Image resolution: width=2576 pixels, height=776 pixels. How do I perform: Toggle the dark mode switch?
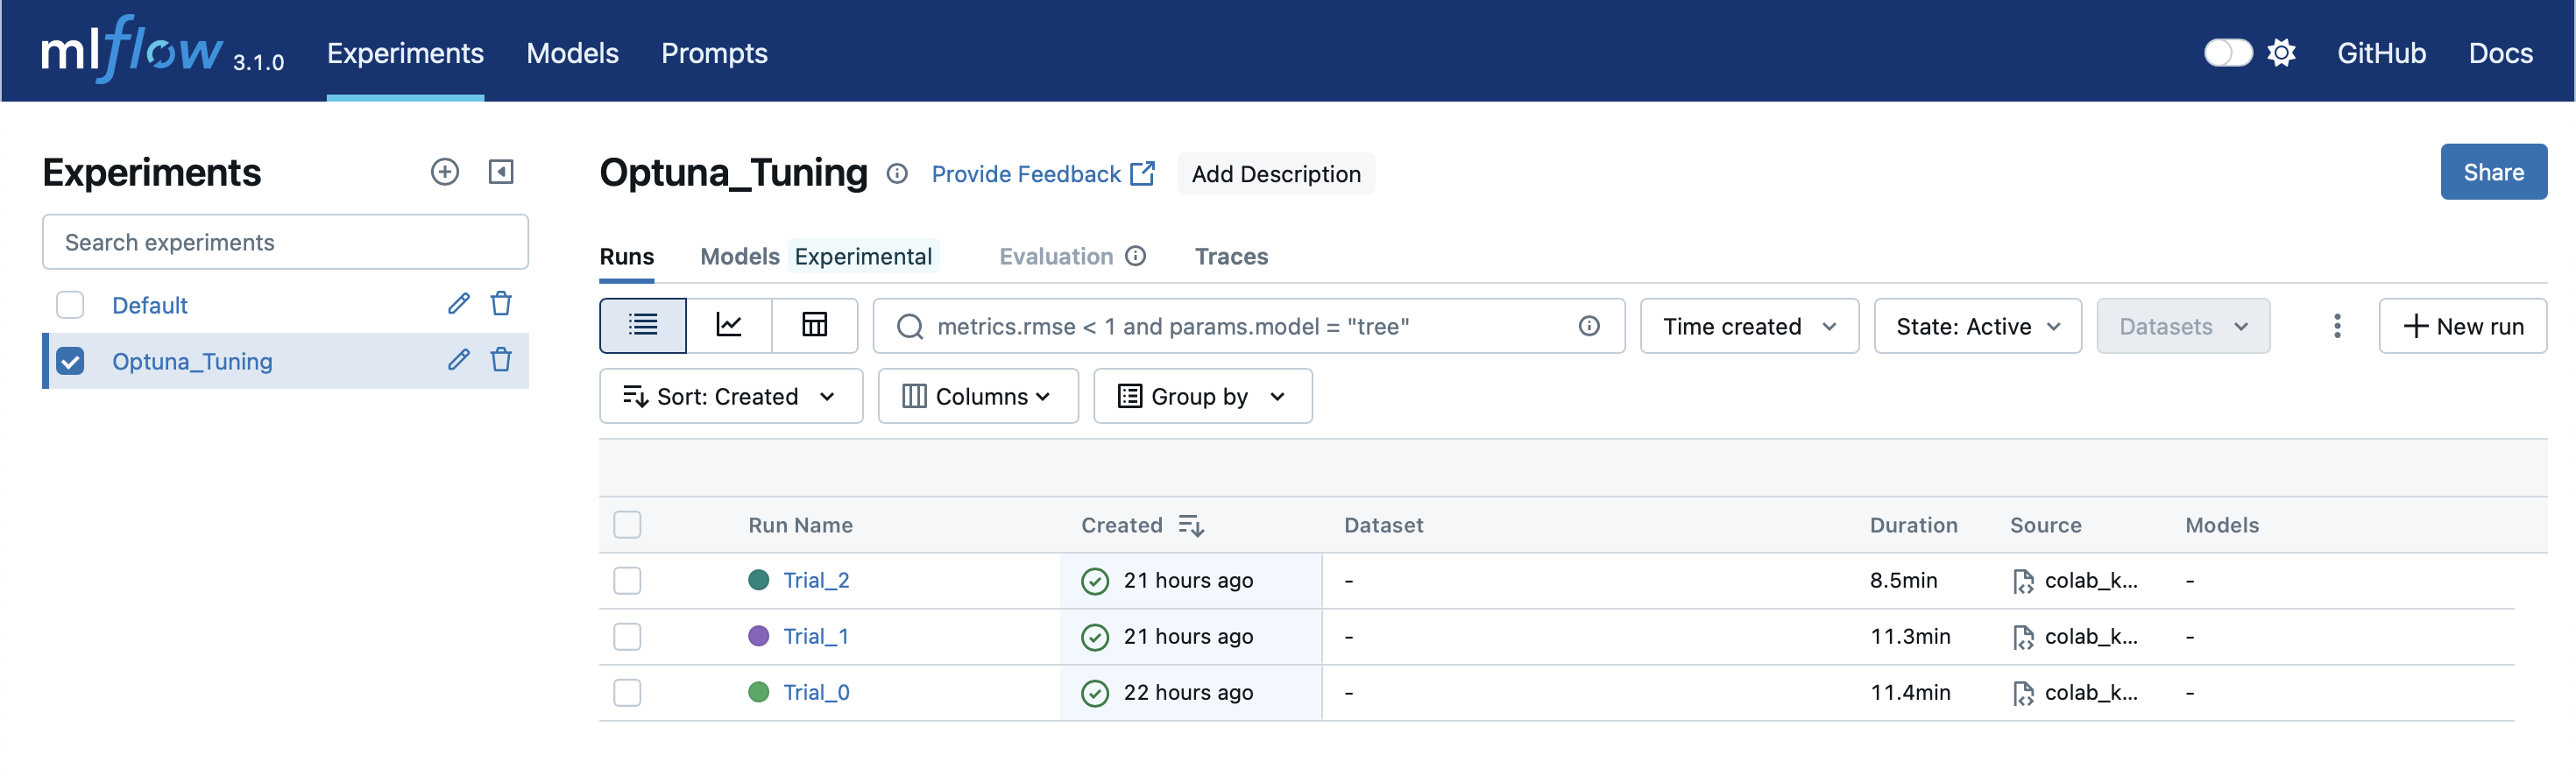click(x=2228, y=53)
